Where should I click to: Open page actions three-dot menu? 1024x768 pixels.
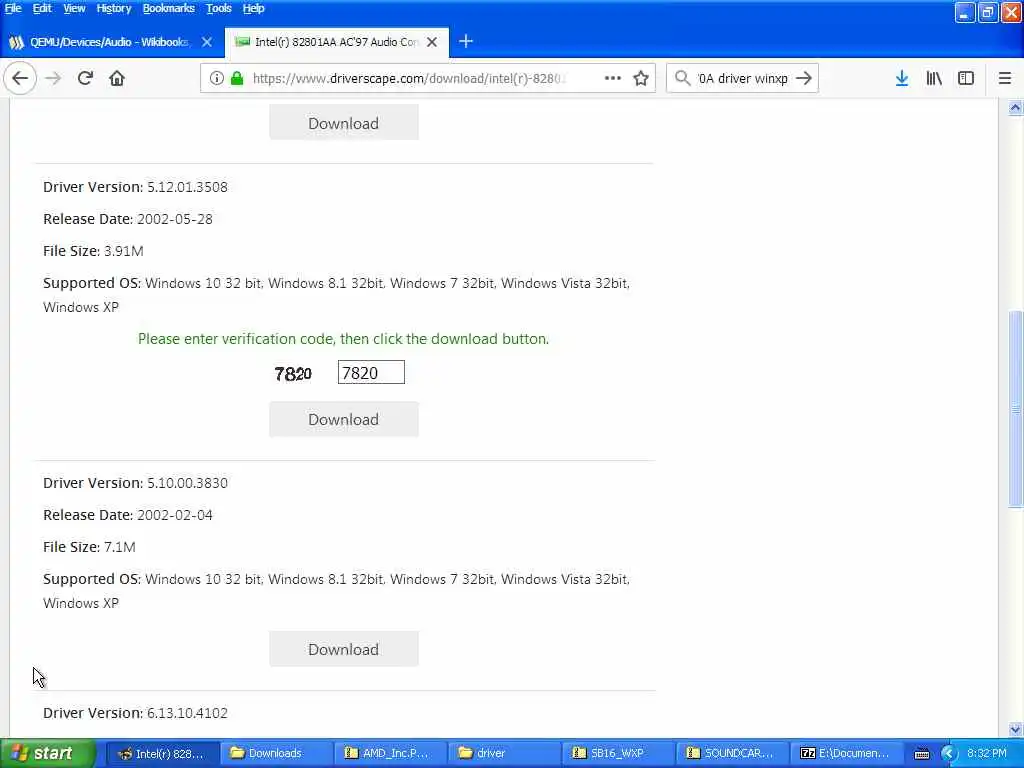click(x=613, y=78)
